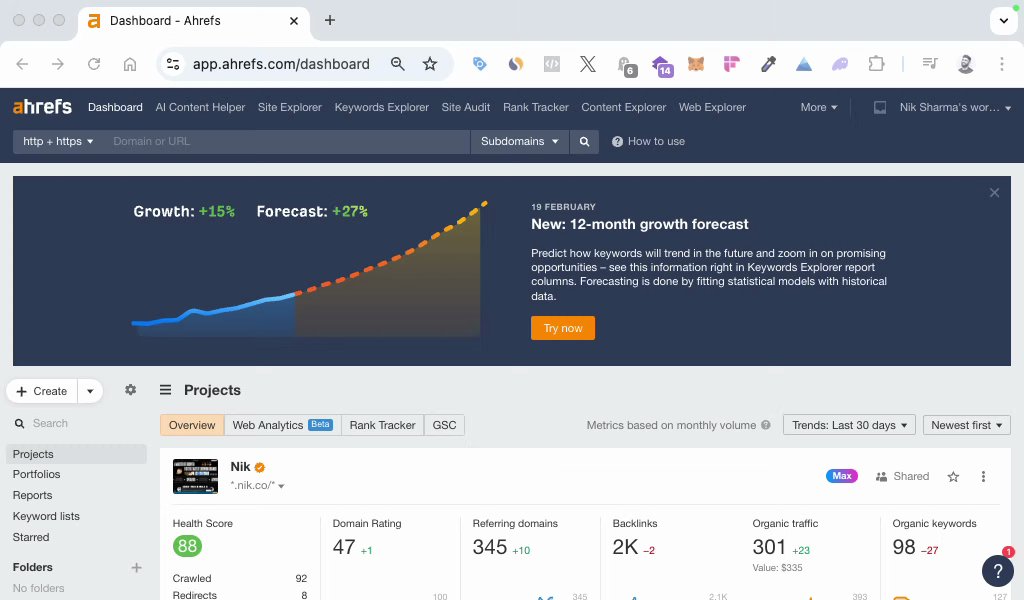Click the browser profile avatar
This screenshot has width=1024, height=600.
(x=965, y=64)
